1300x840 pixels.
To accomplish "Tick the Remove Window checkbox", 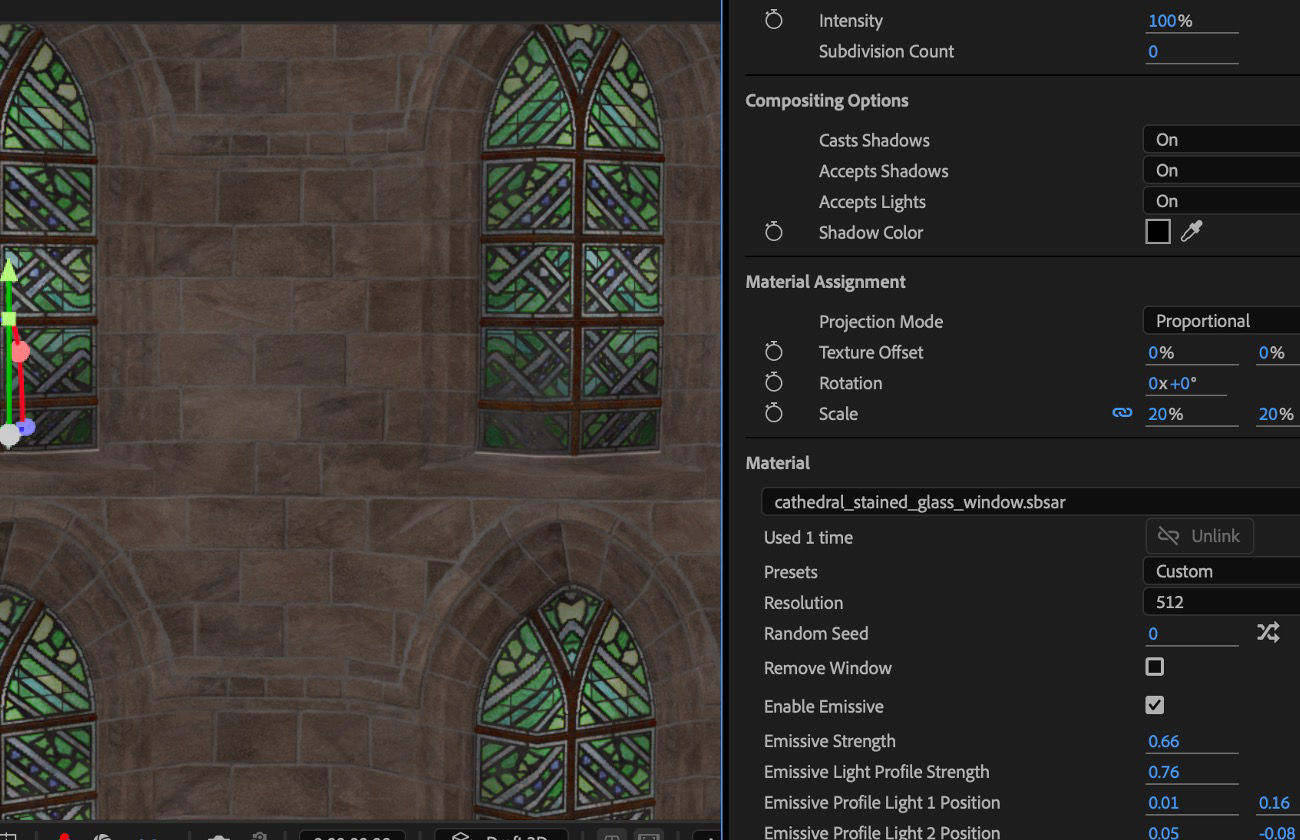I will click(1155, 667).
